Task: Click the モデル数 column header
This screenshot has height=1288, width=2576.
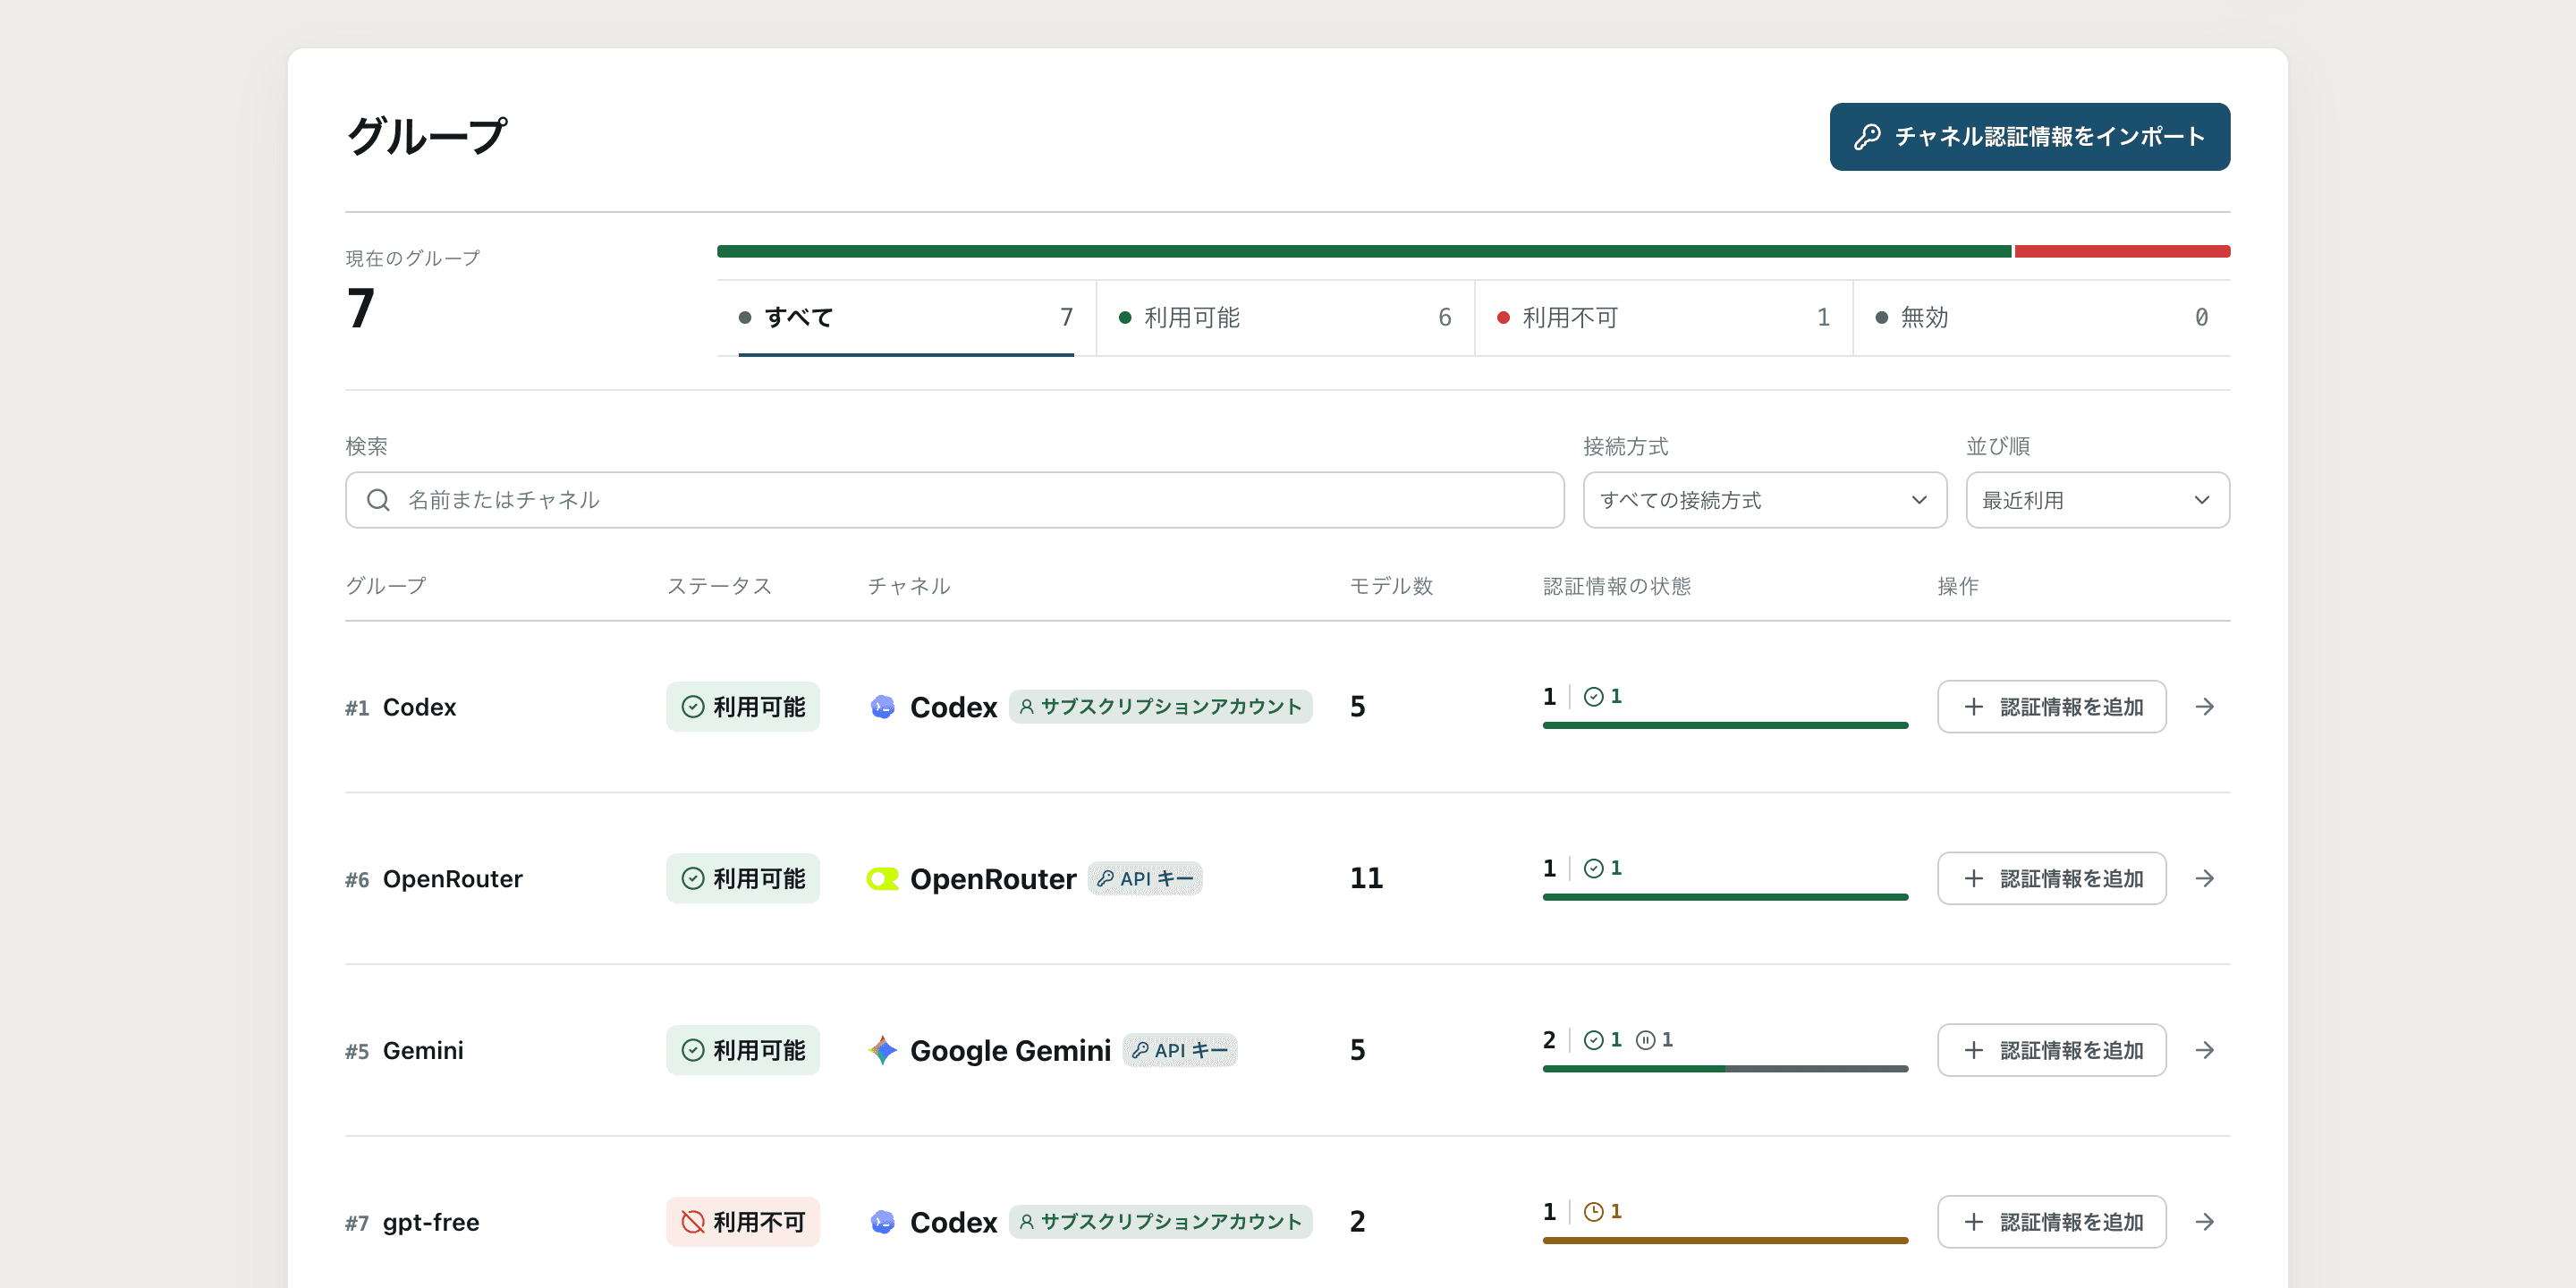Action: [1391, 586]
